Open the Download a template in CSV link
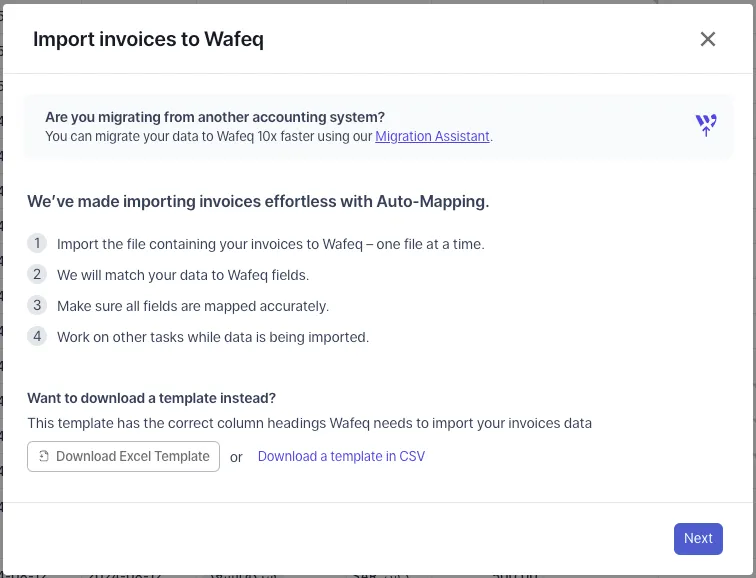 point(341,456)
